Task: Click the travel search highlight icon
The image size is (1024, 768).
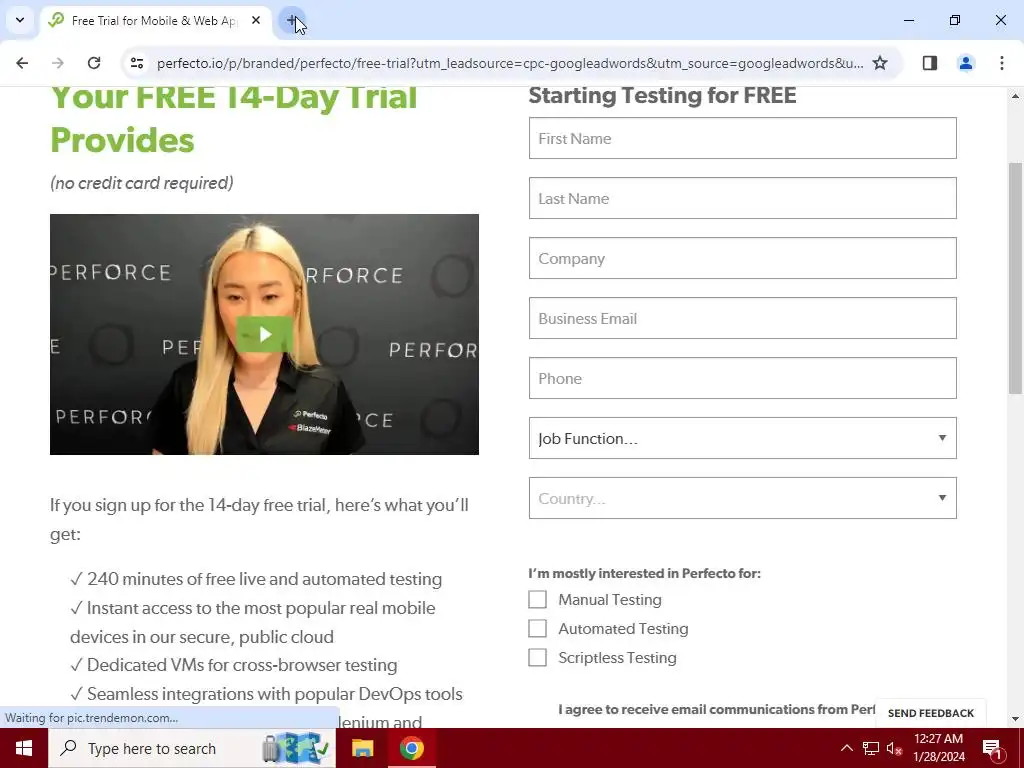Action: [x=295, y=748]
